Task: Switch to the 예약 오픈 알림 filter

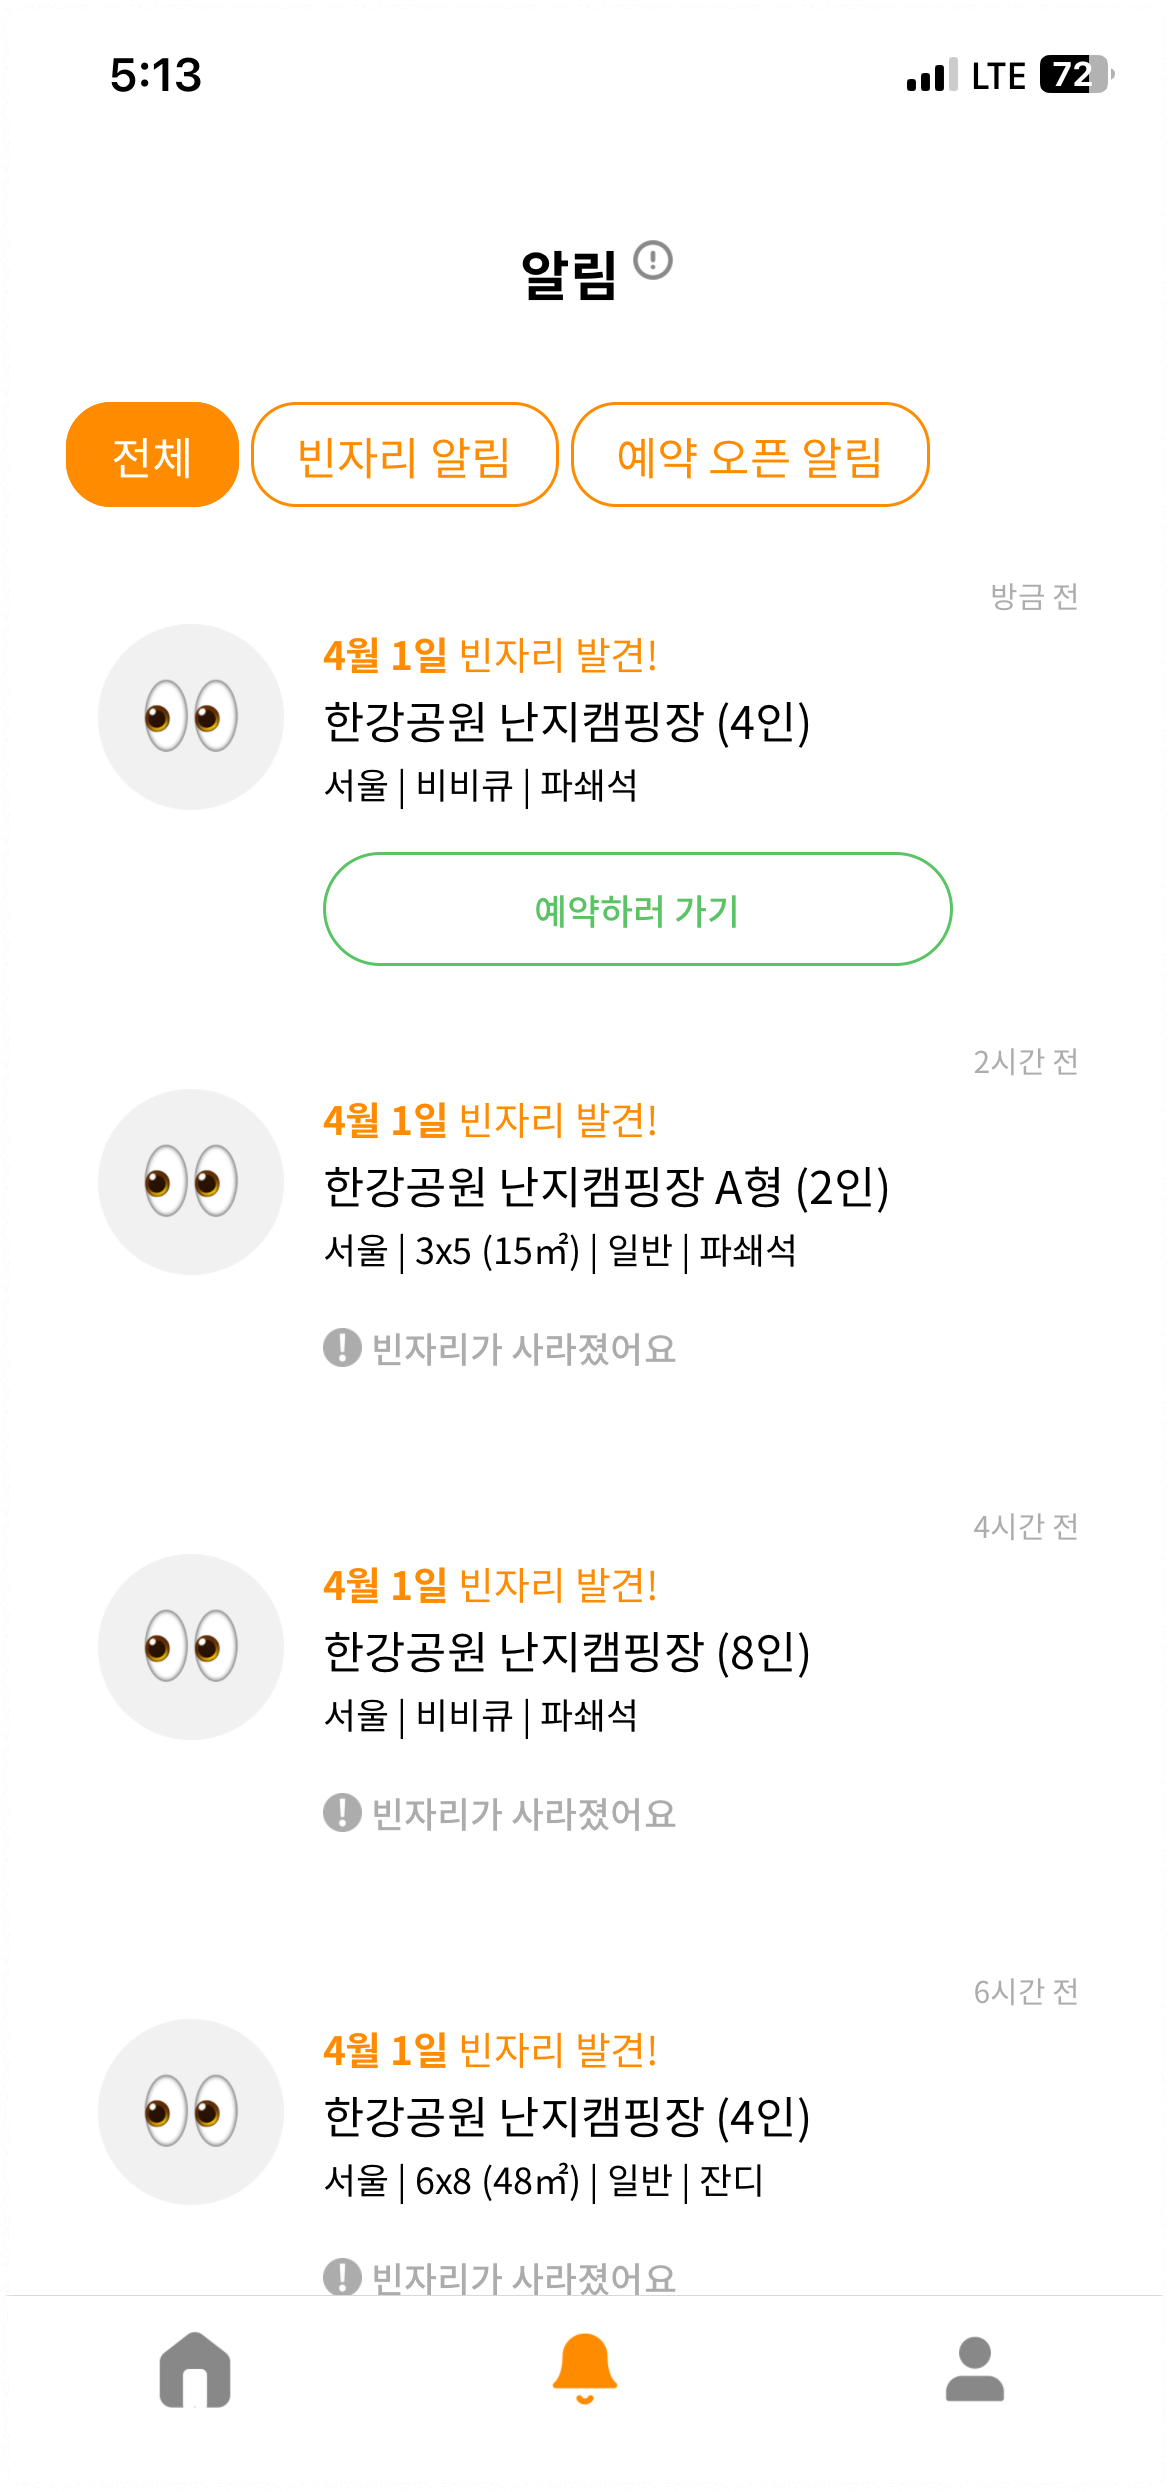Action: (750, 455)
